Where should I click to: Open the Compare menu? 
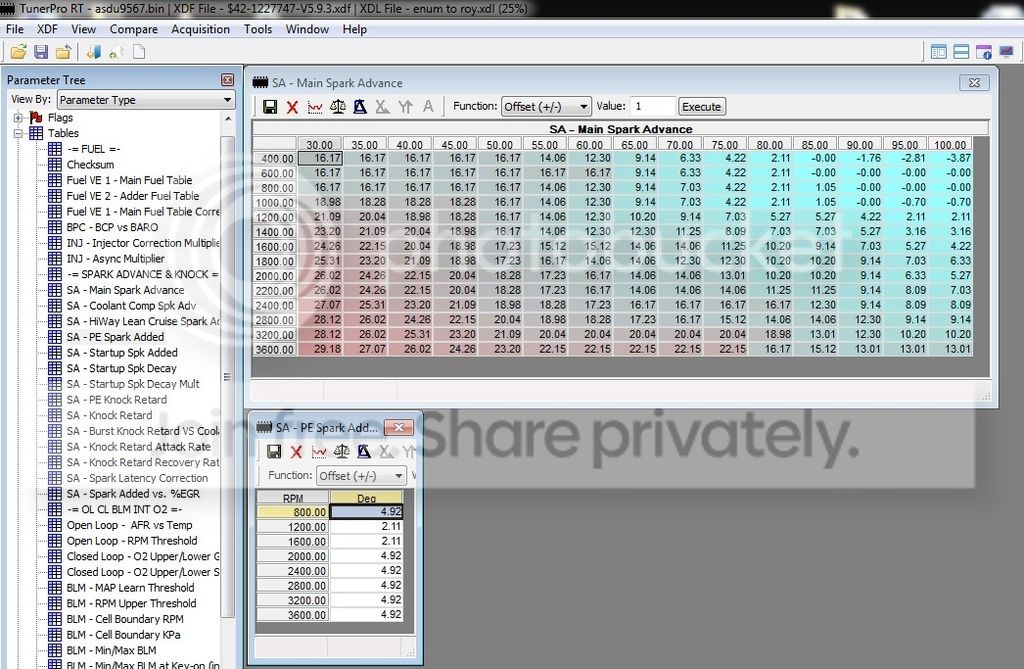(x=133, y=29)
